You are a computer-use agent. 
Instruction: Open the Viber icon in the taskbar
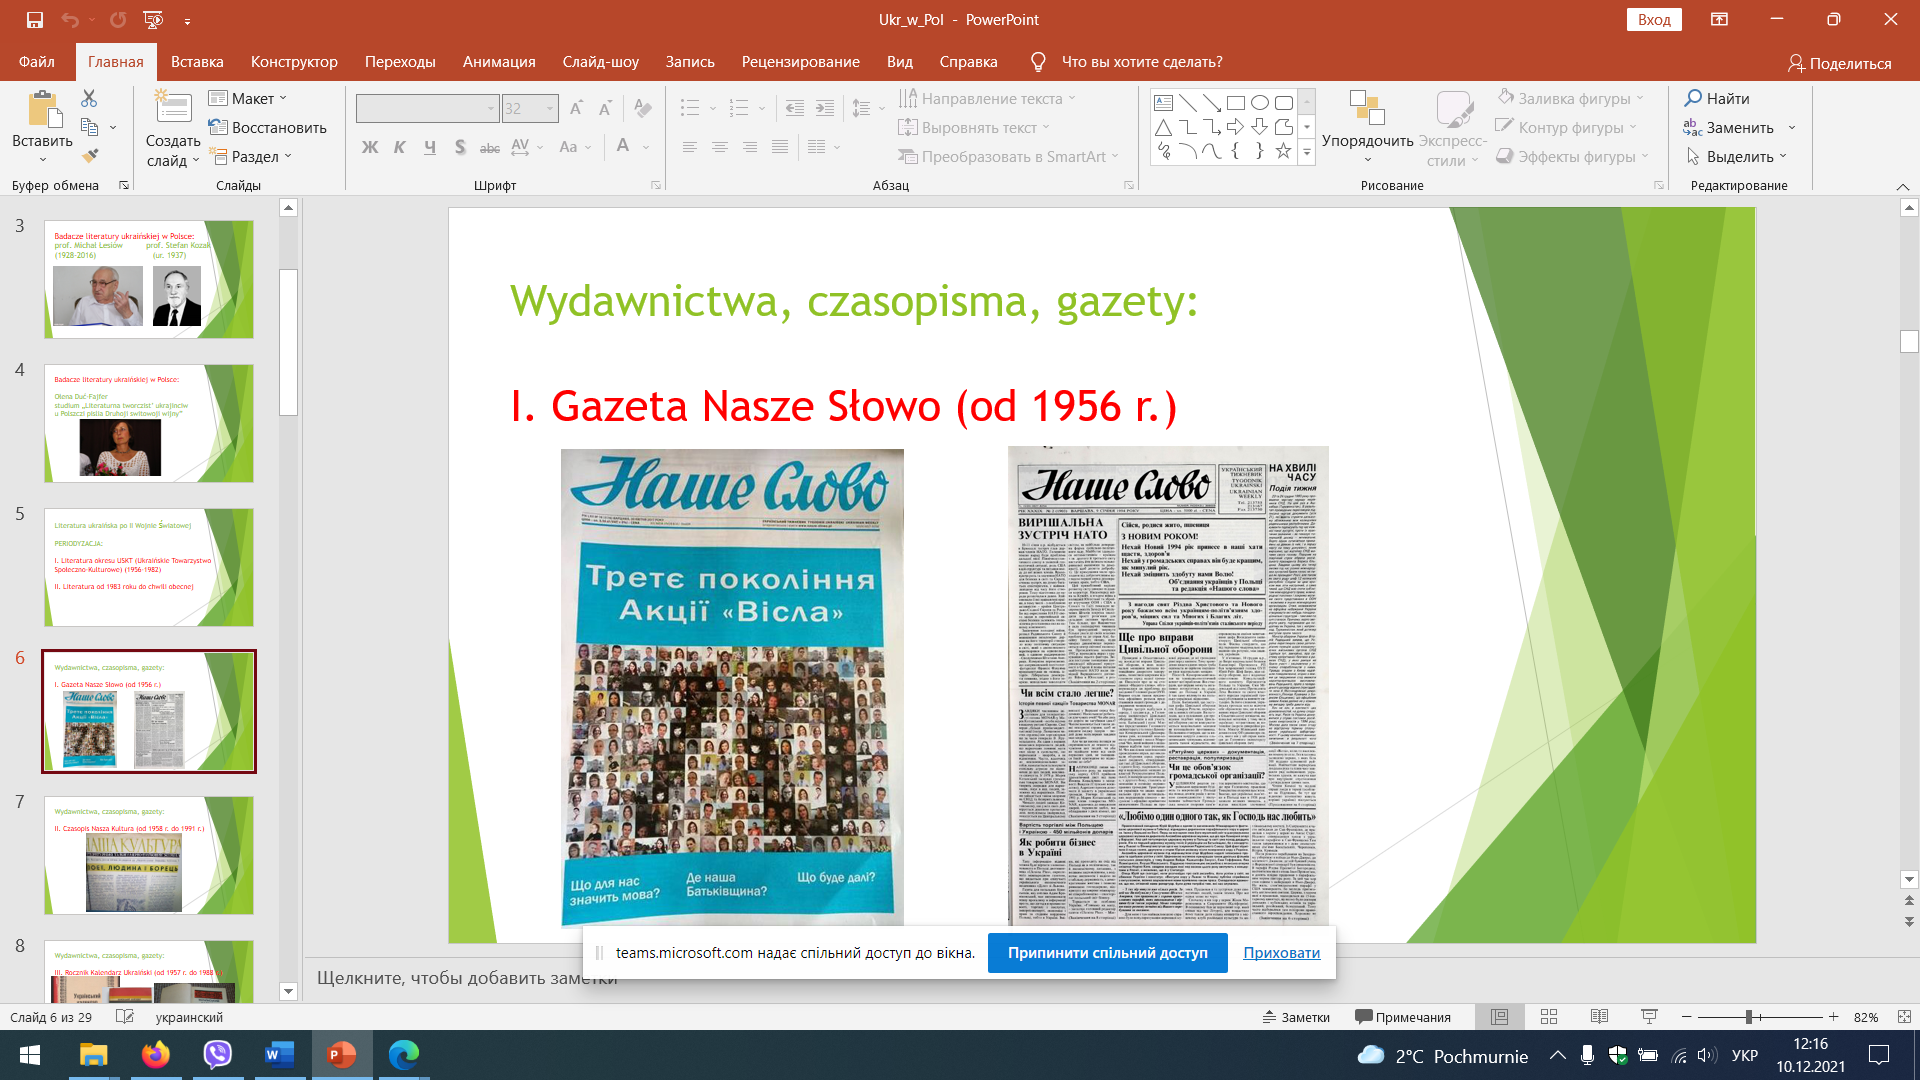[217, 1055]
